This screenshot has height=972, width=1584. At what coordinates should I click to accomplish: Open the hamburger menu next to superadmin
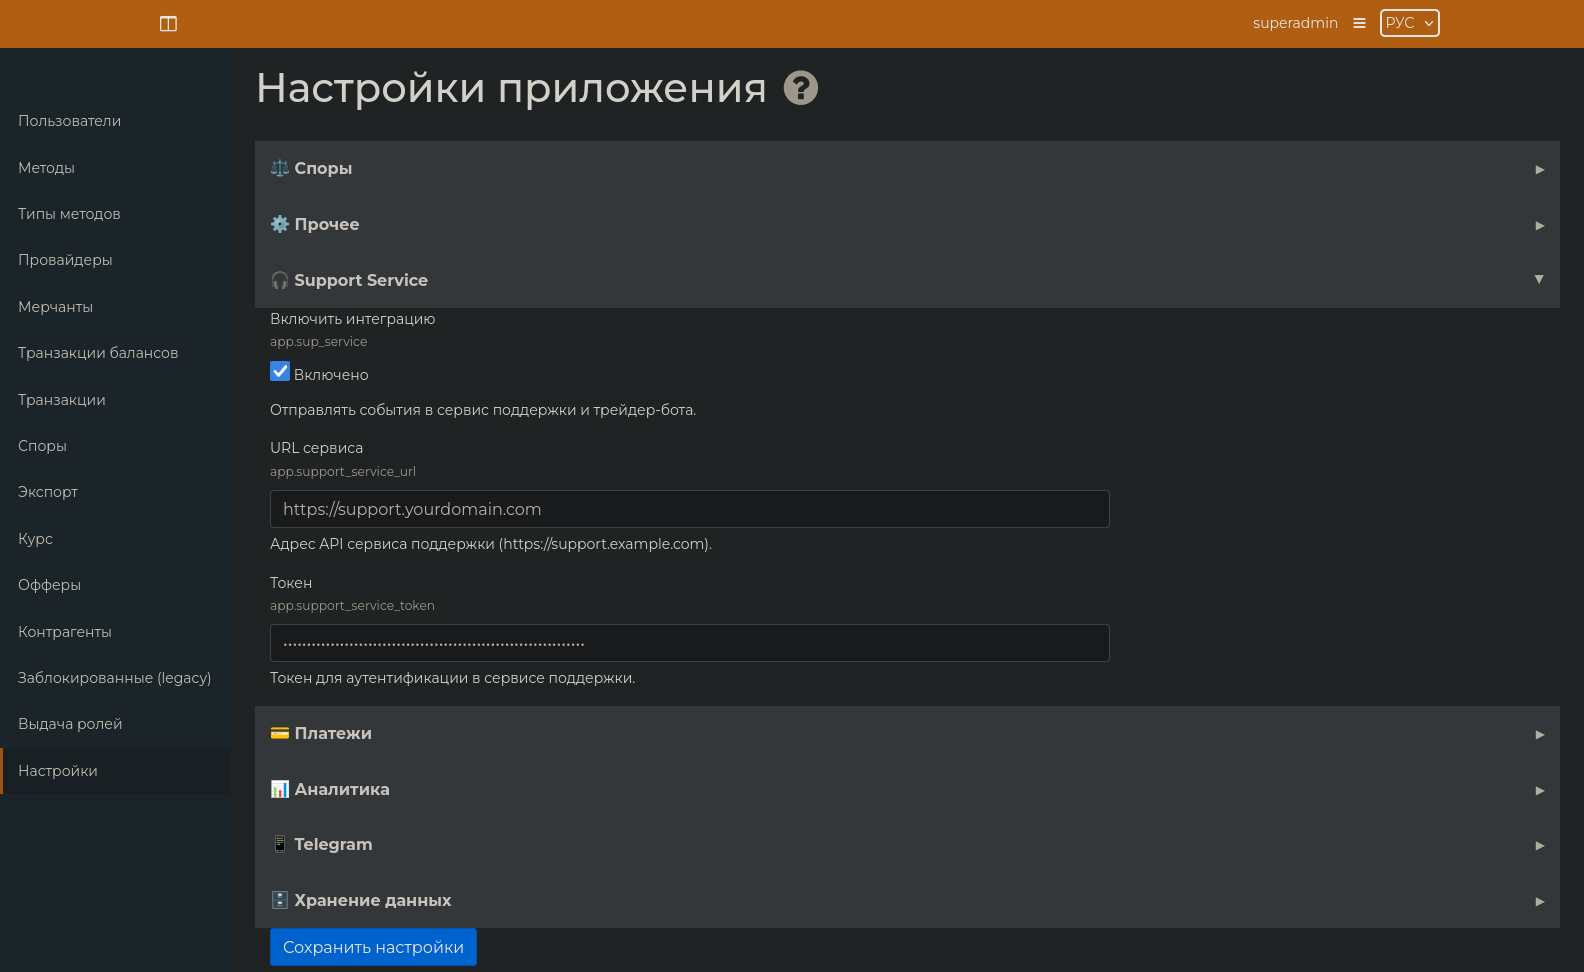pos(1359,23)
